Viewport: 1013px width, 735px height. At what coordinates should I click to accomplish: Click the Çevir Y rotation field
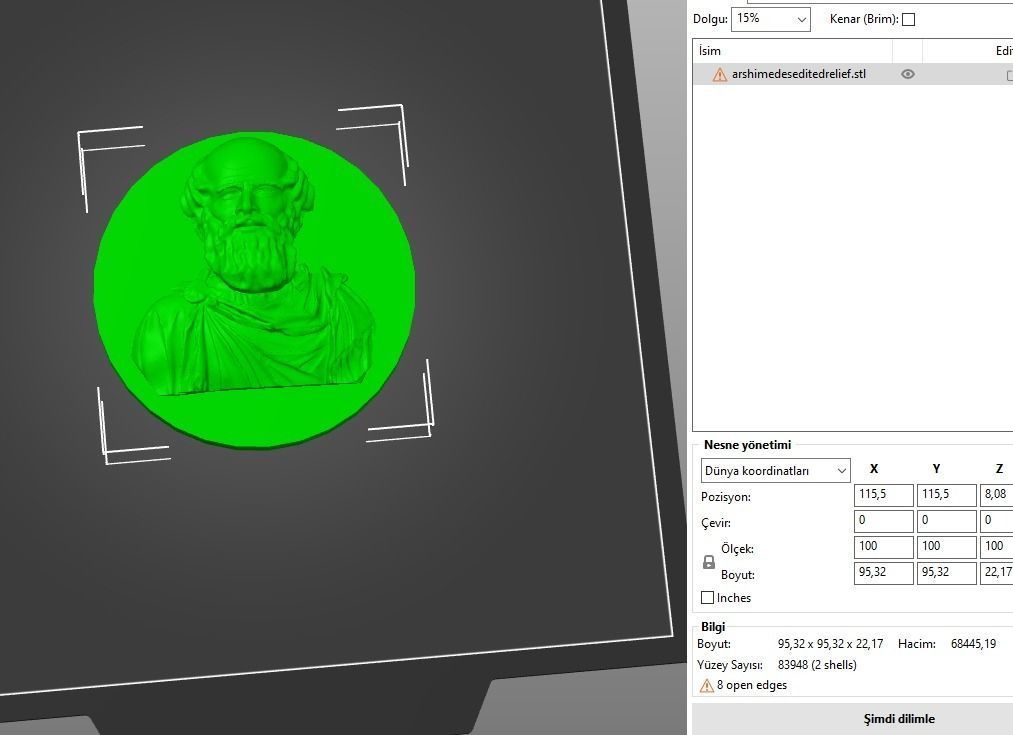(946, 521)
